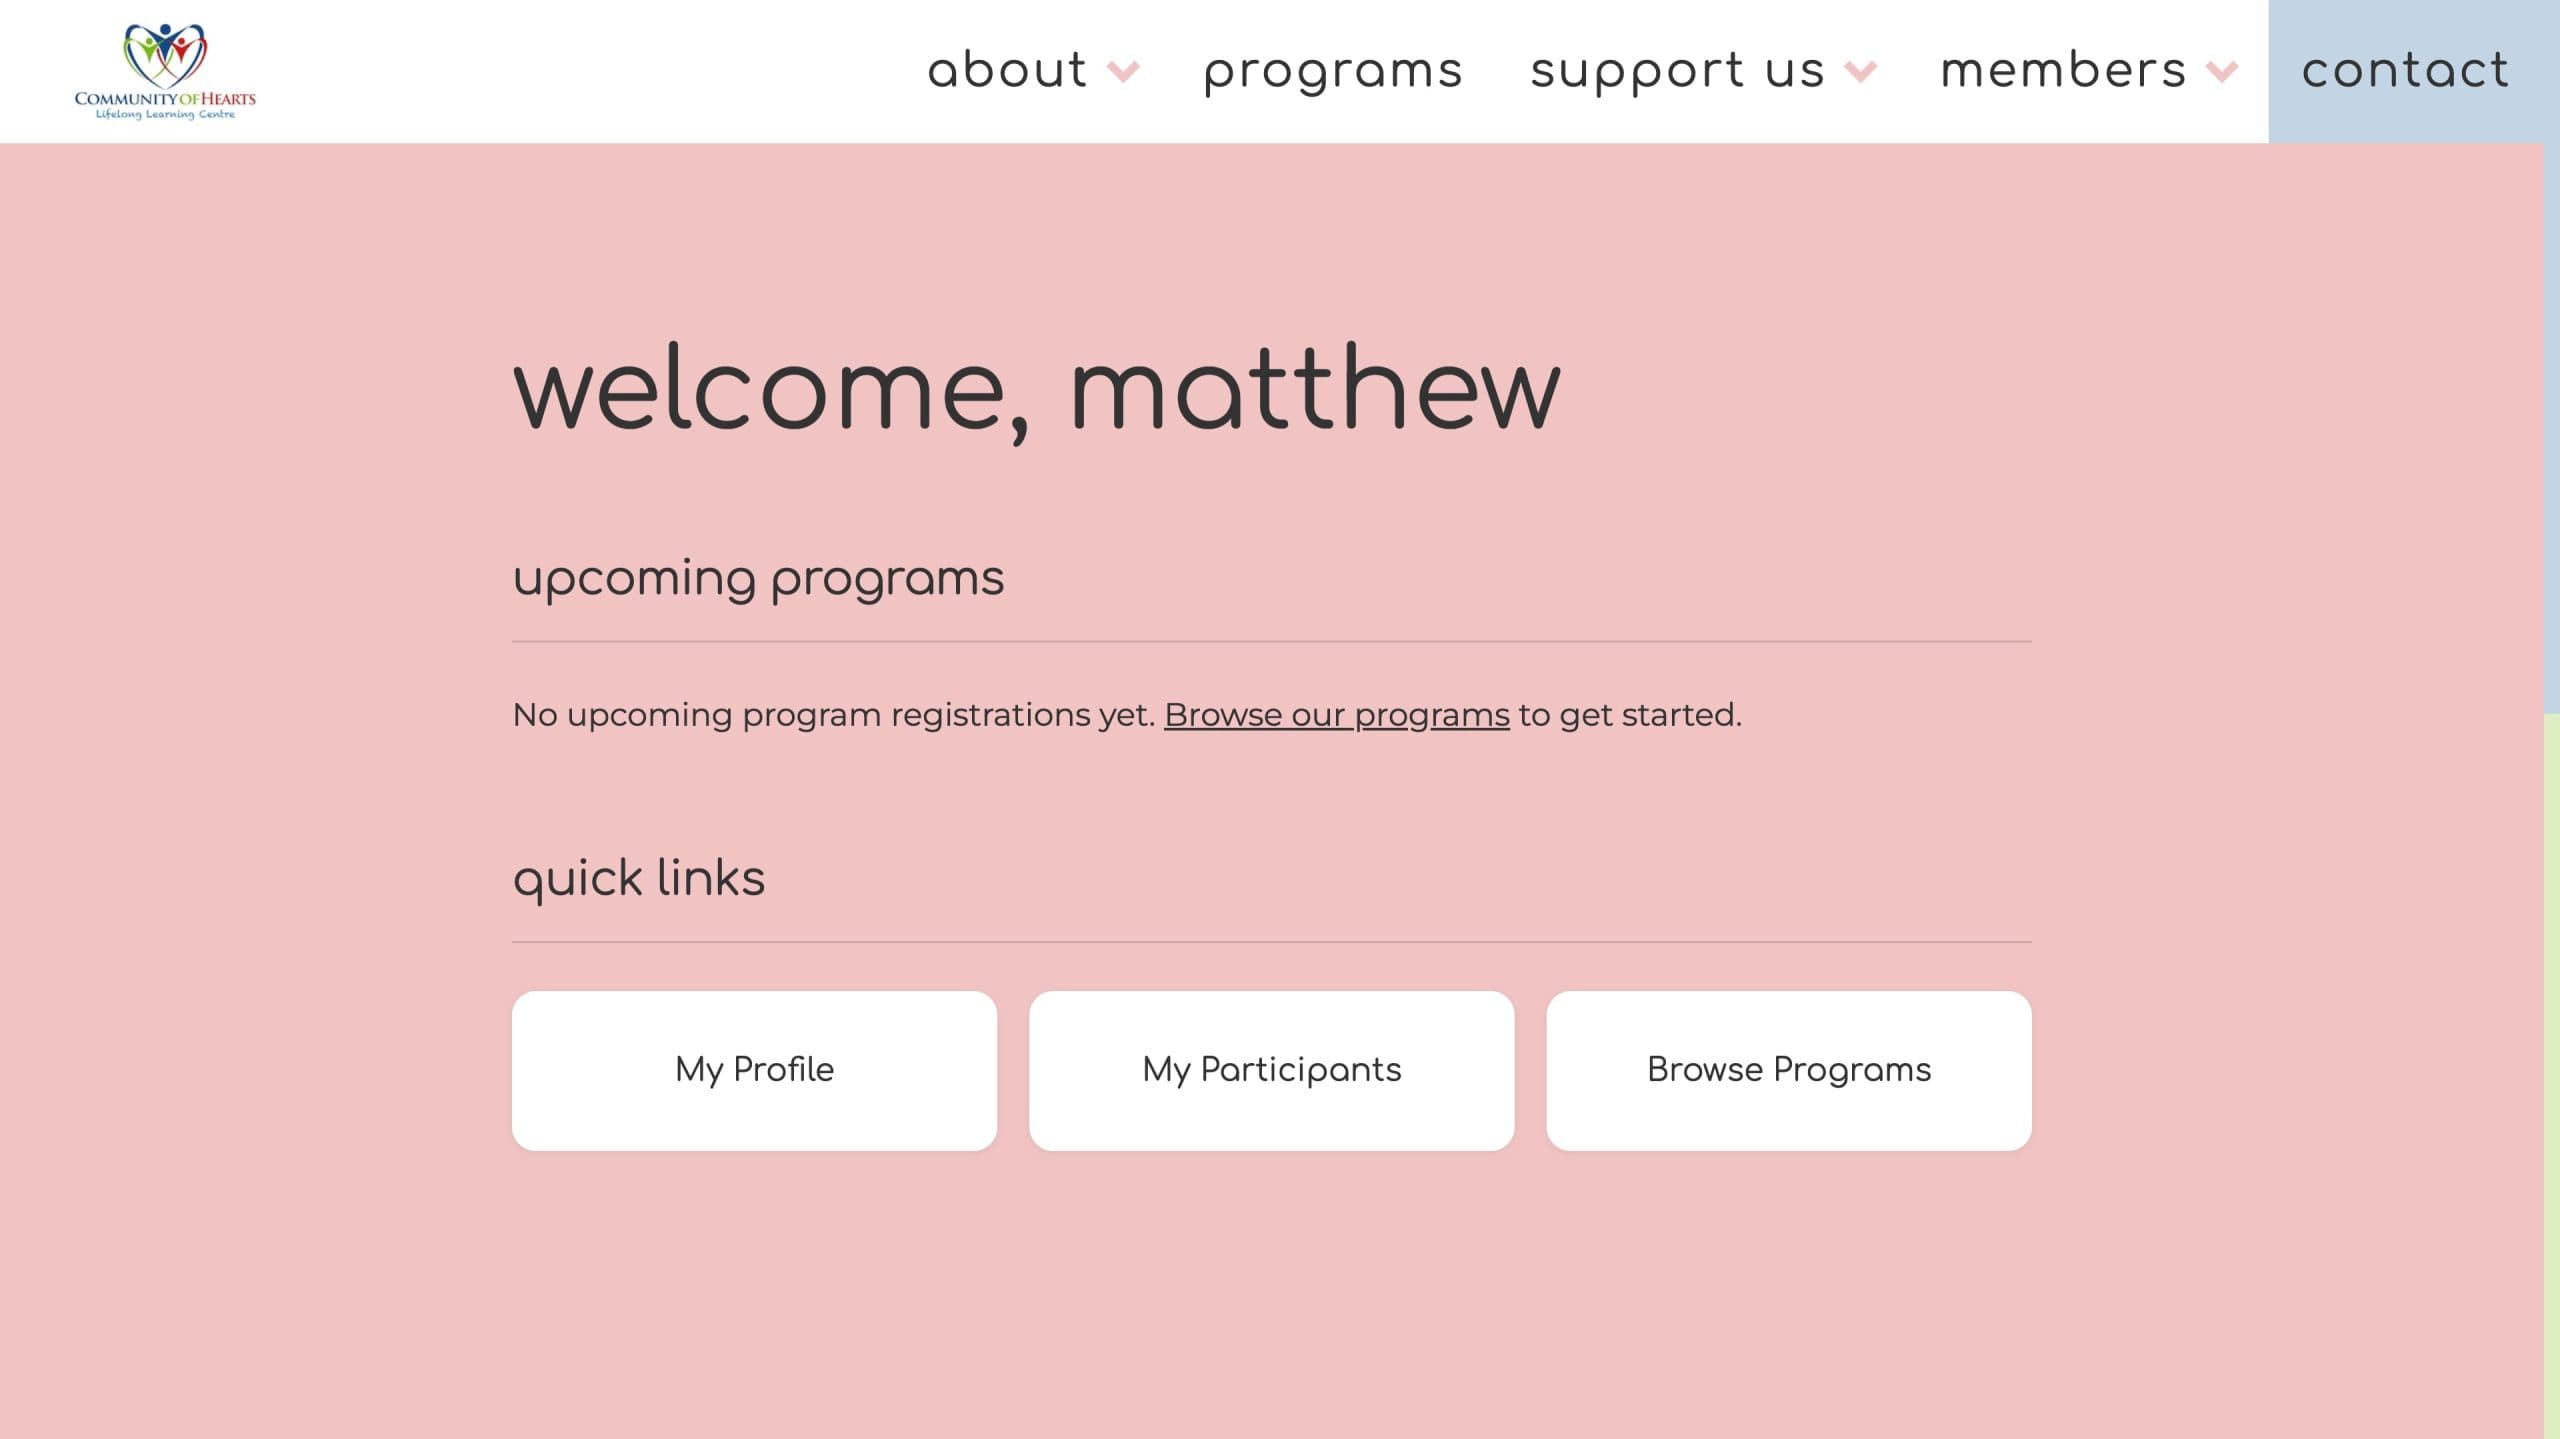Click the contact button in the header
Image resolution: width=2560 pixels, height=1439 pixels.
click(x=2405, y=71)
